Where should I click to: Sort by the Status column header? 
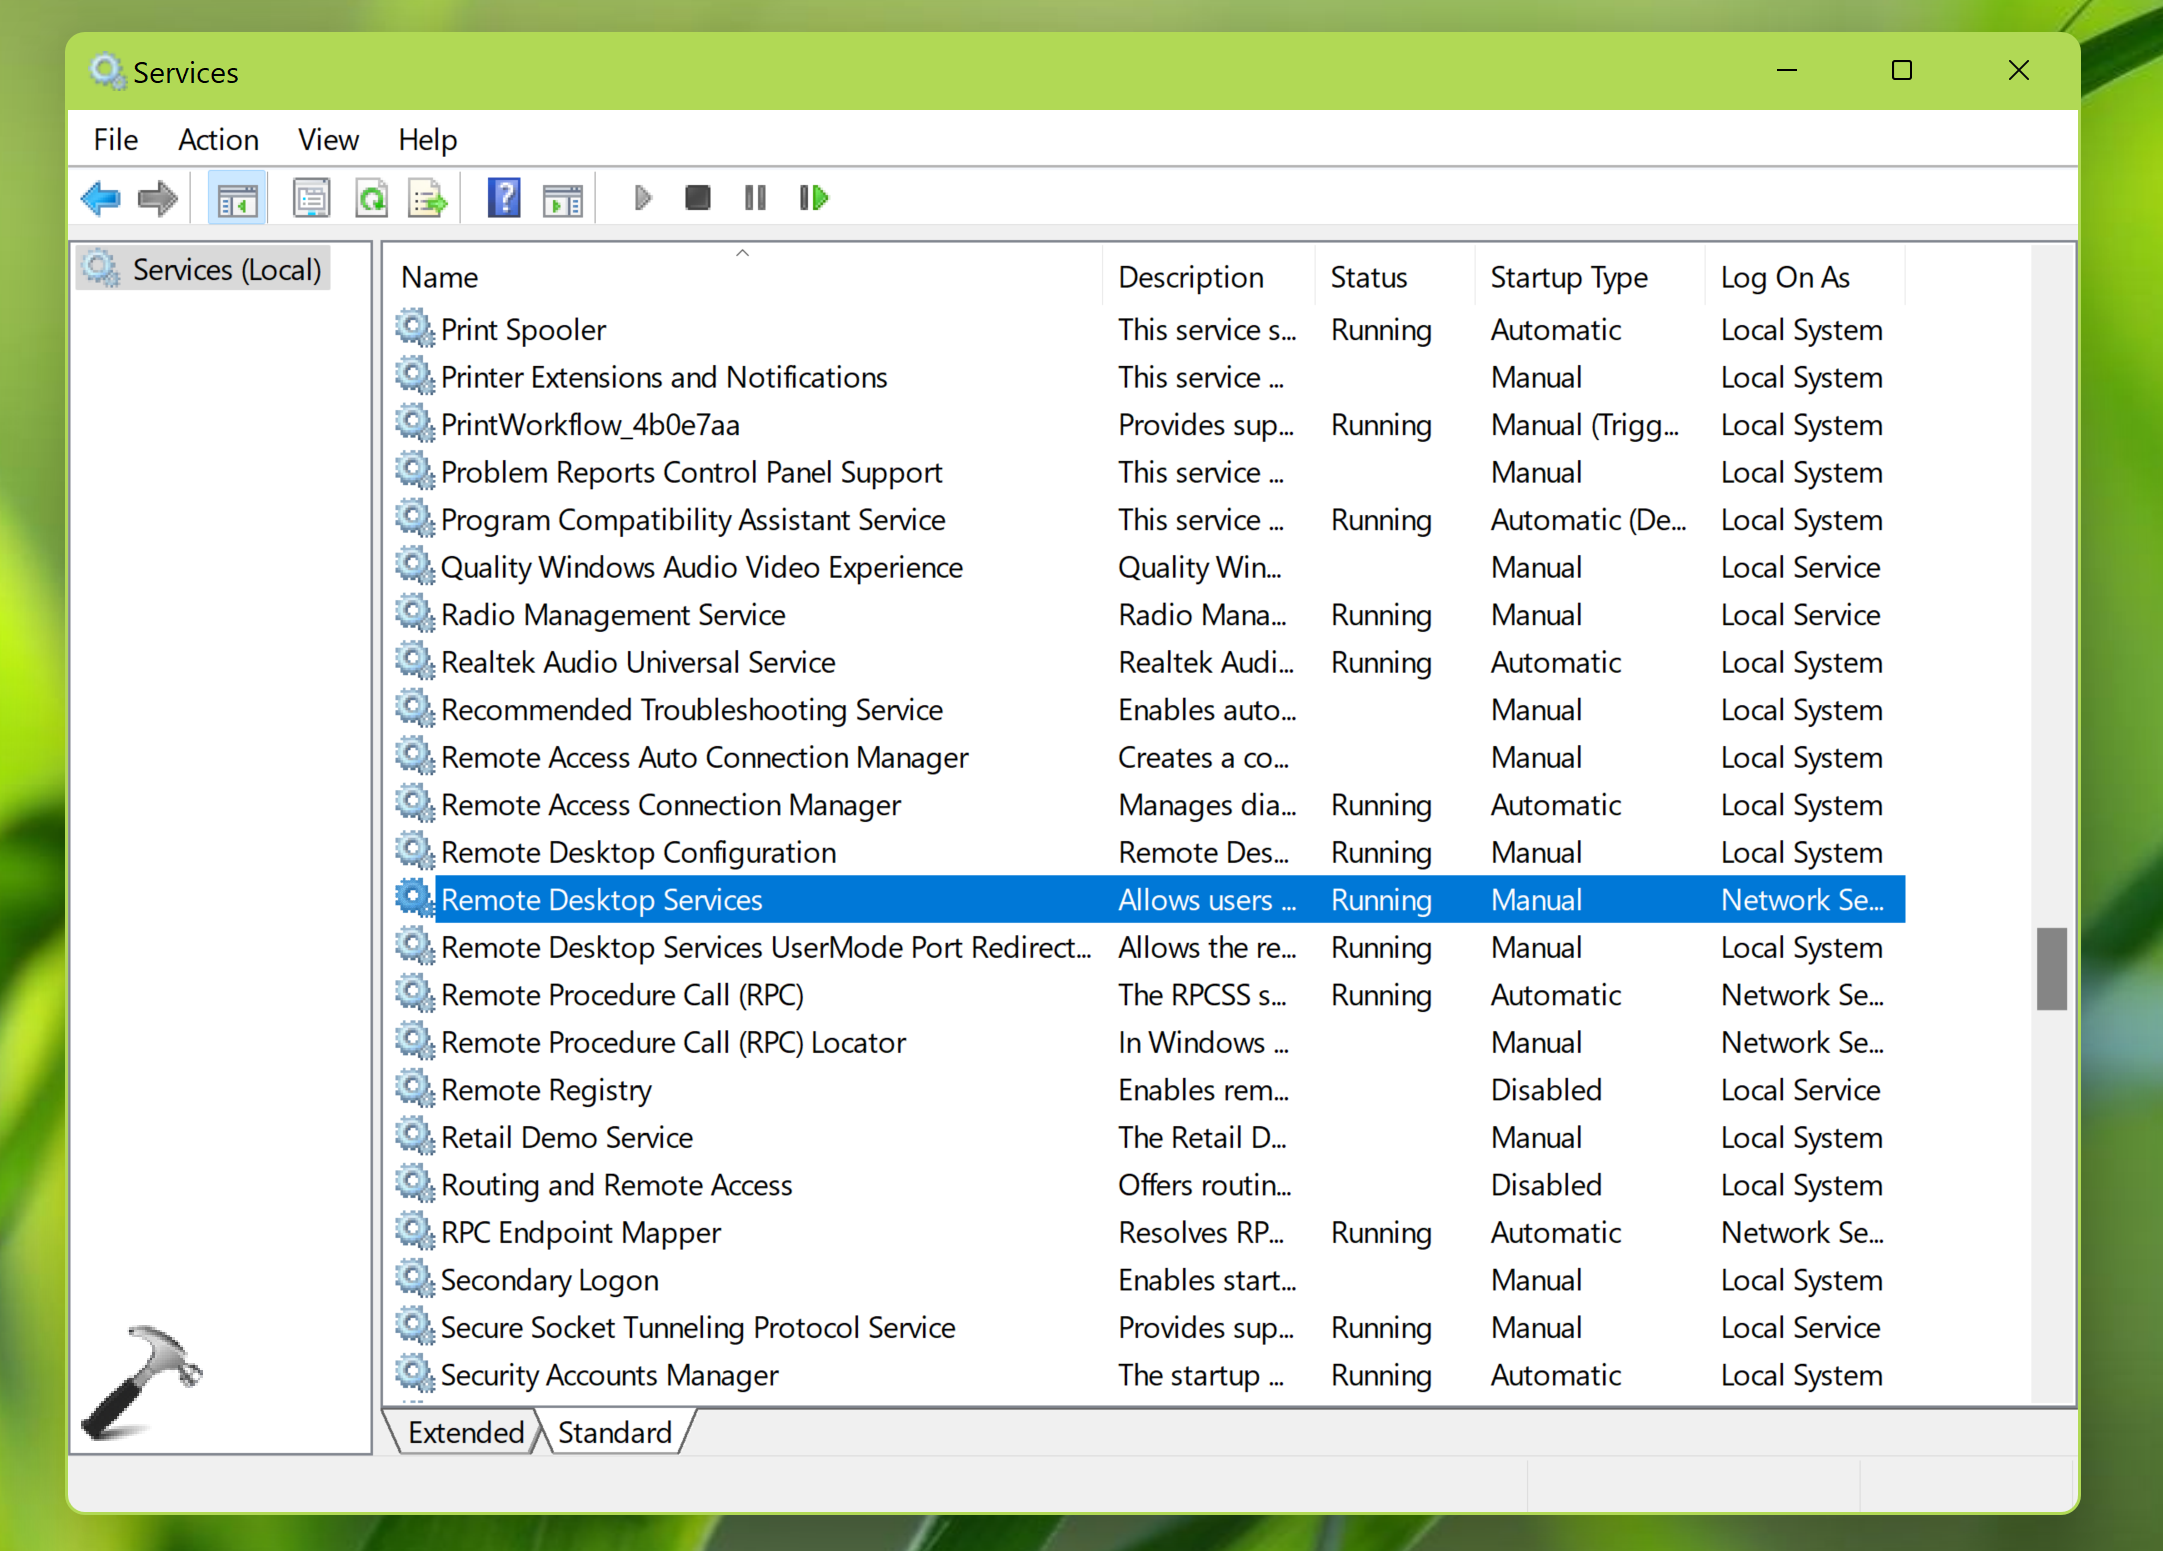1368,277
